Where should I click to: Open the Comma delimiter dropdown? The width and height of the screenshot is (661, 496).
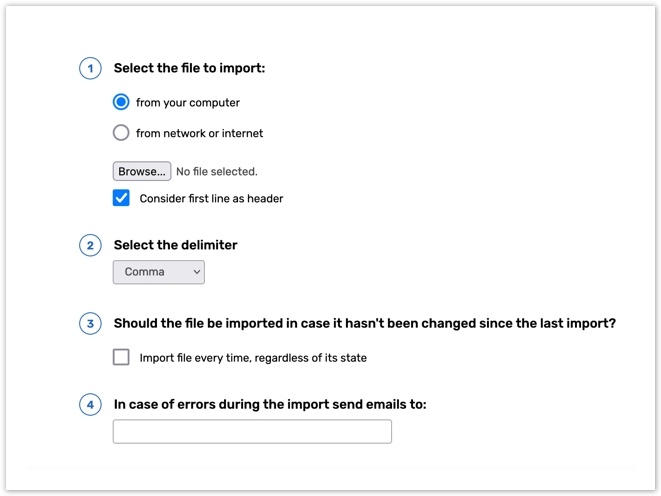[159, 272]
